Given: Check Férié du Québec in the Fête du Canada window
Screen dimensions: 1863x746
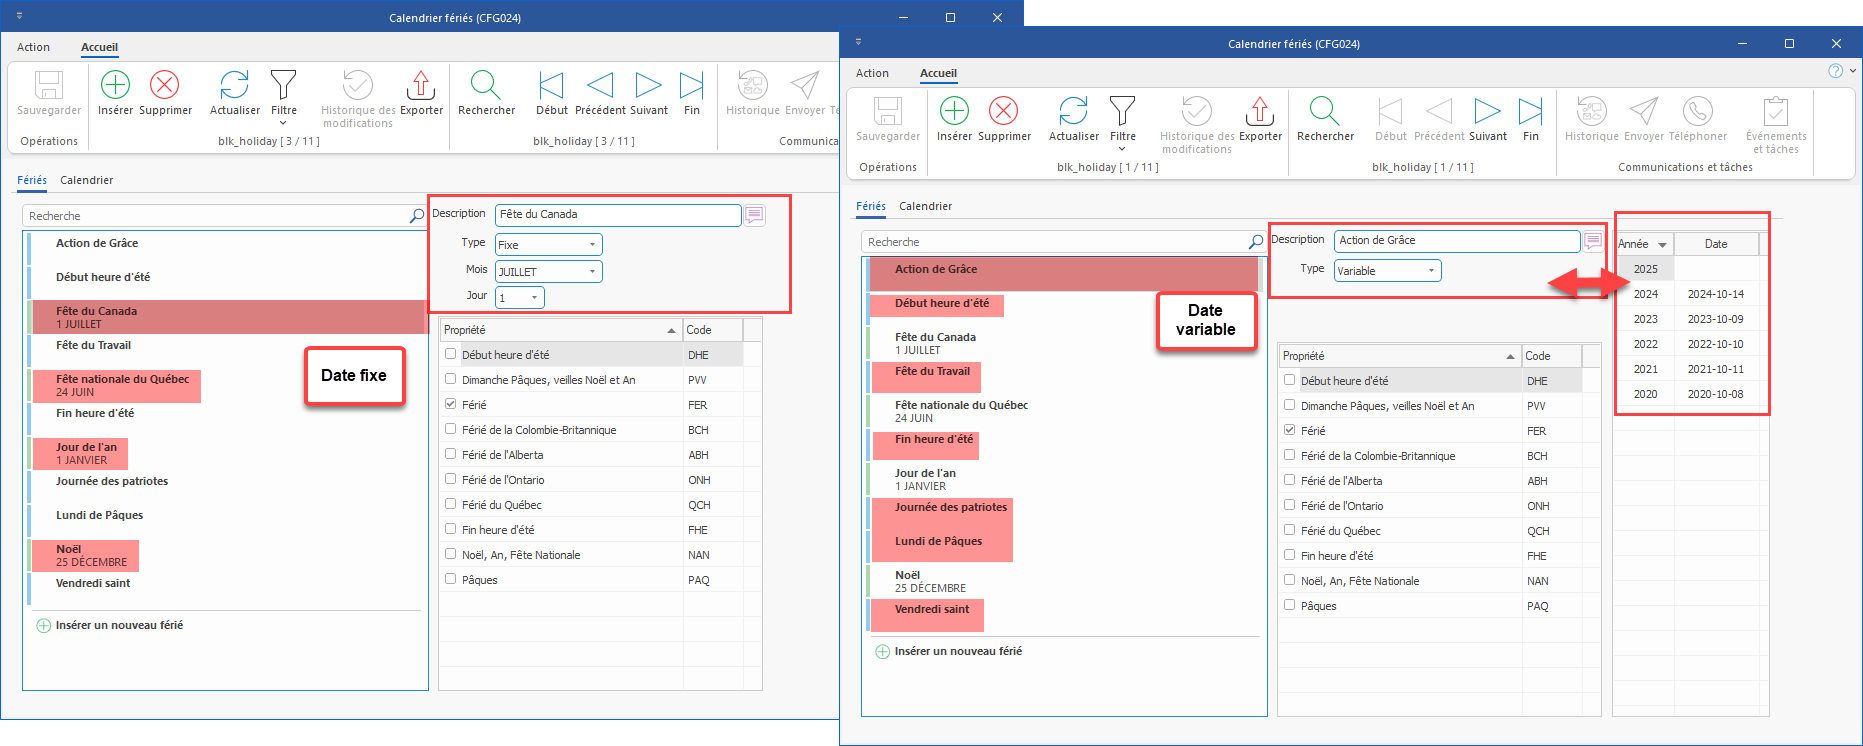Looking at the screenshot, I should click(x=451, y=505).
